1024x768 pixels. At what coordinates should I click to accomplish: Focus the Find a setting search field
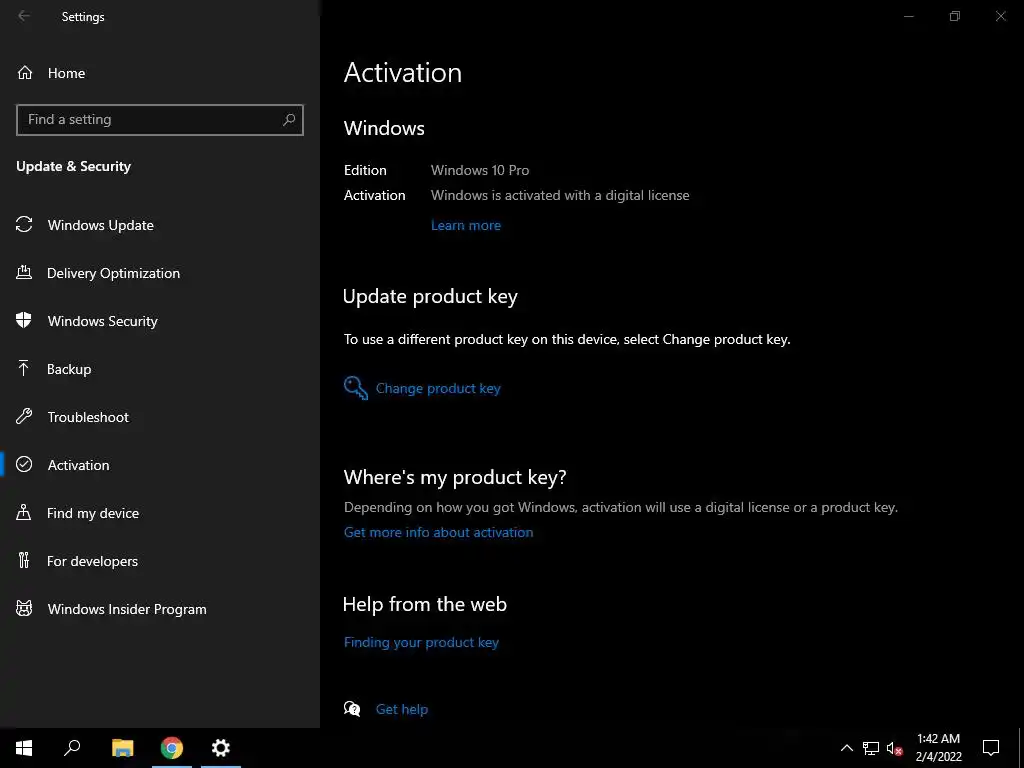pyautogui.click(x=160, y=120)
